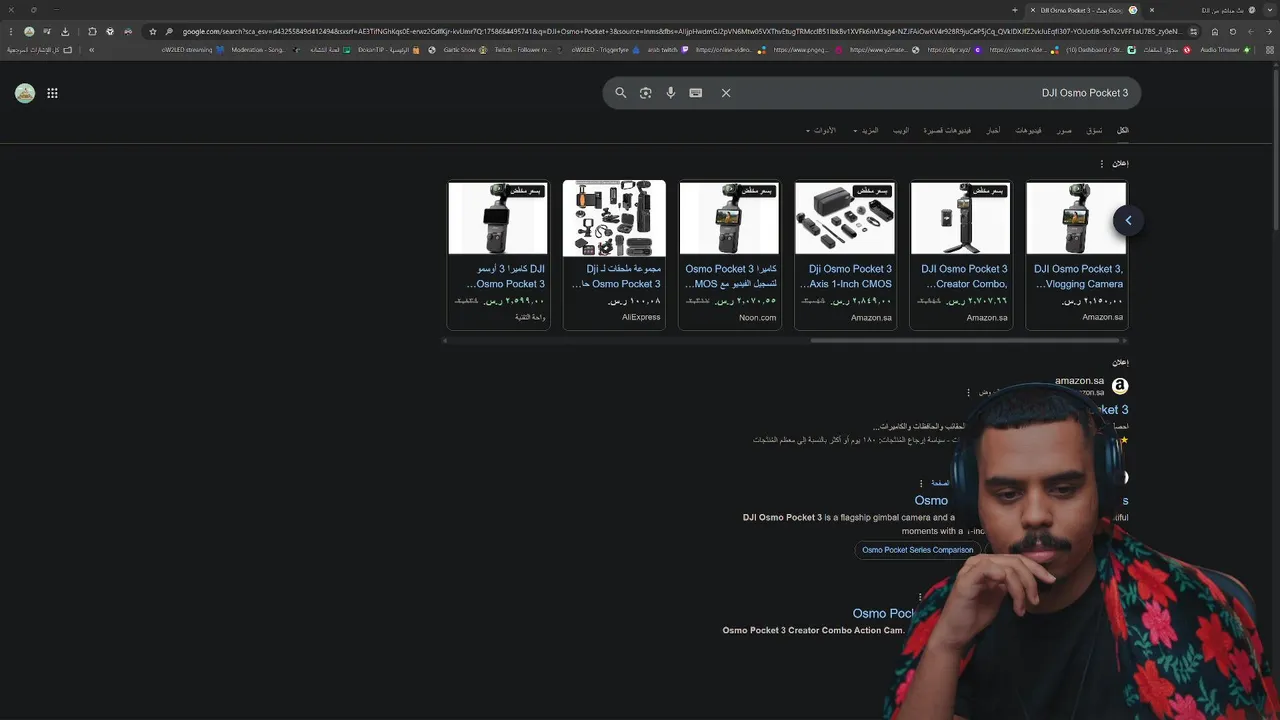Open the Audio Trimmer bookmark
This screenshot has width=1280, height=720.
(1225, 49)
